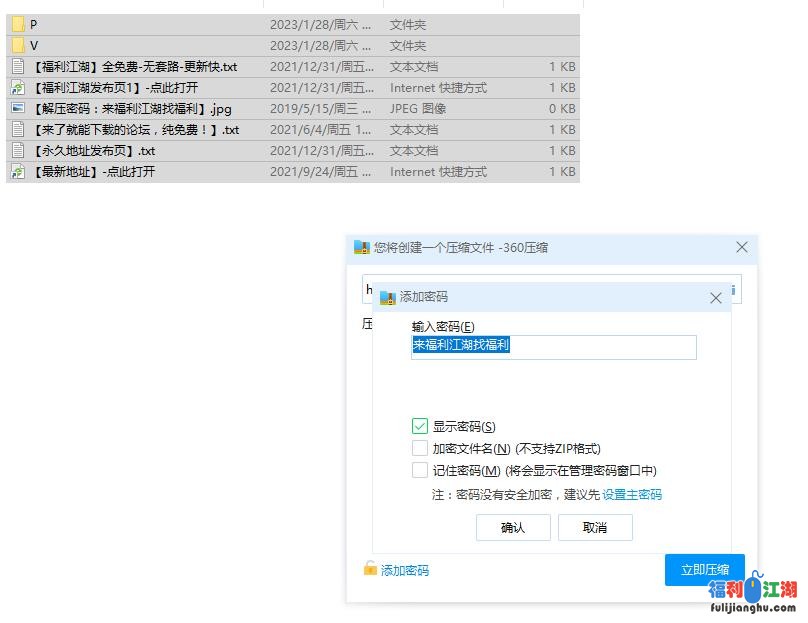Click the text document icon of 【永久地址发布页】.txt
The height and width of the screenshot is (623, 808).
coord(18,150)
